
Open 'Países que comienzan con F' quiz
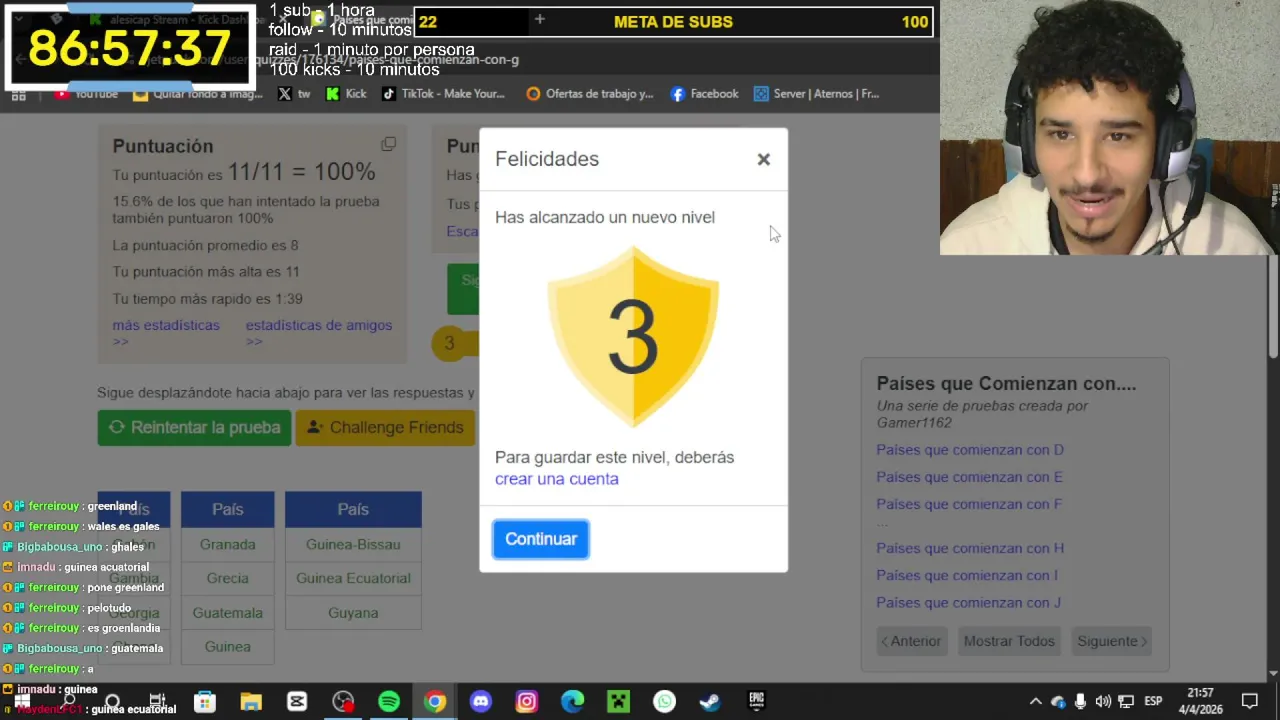click(969, 504)
